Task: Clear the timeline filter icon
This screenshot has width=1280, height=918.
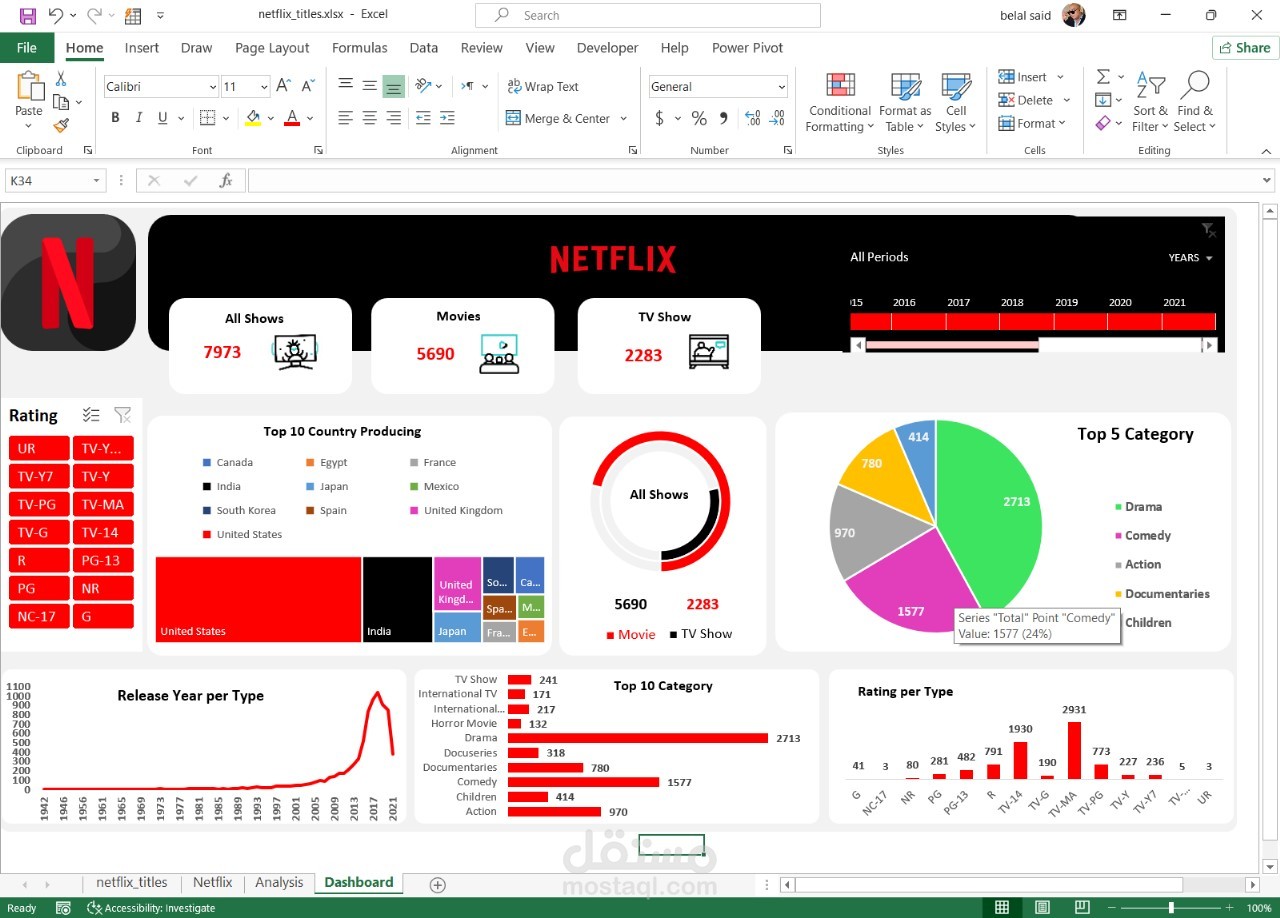Action: pos(1209,230)
